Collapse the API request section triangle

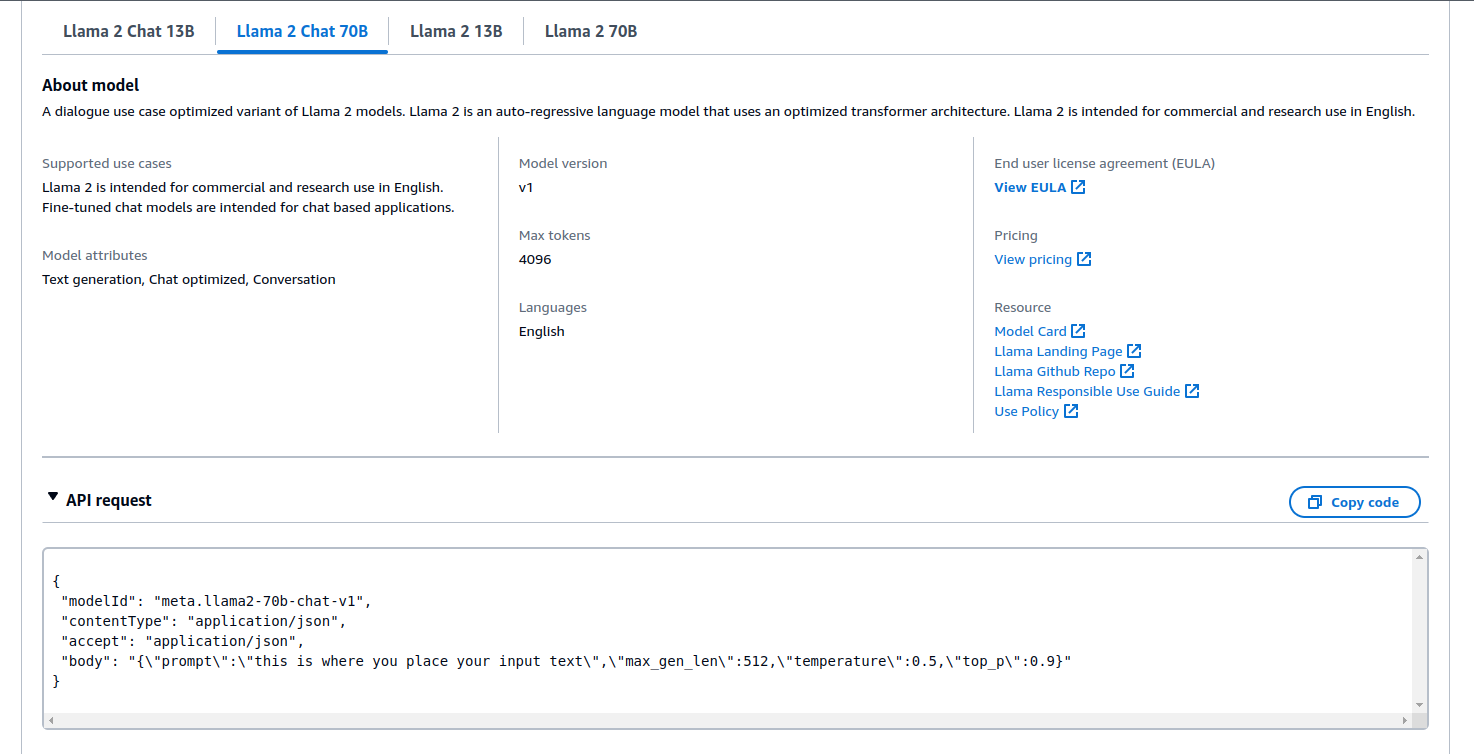coord(53,497)
